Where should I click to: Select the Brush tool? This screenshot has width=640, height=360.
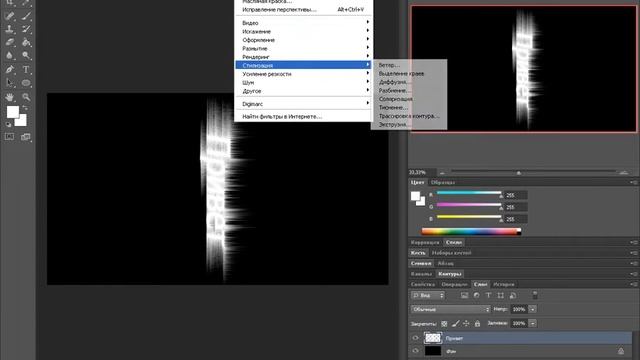[26, 16]
